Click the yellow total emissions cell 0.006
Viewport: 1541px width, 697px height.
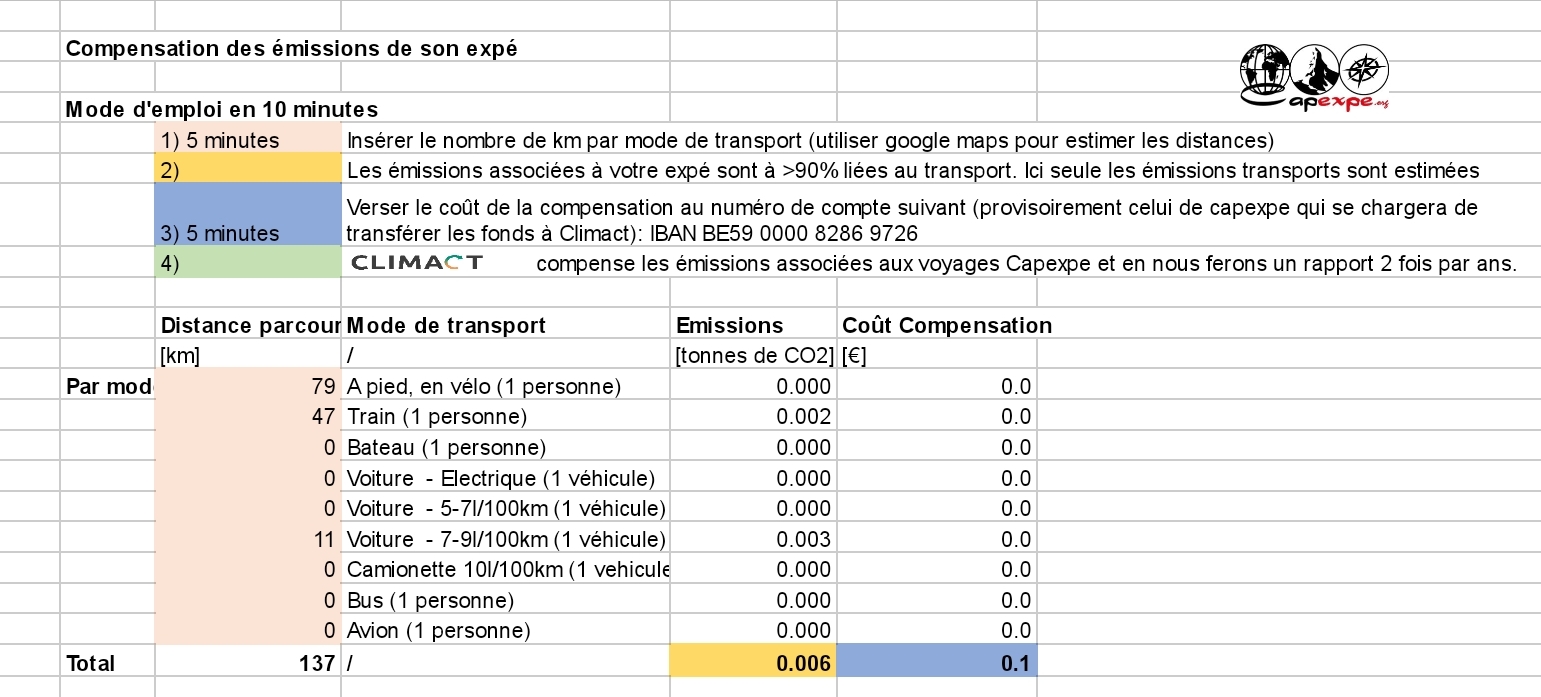pos(753,662)
